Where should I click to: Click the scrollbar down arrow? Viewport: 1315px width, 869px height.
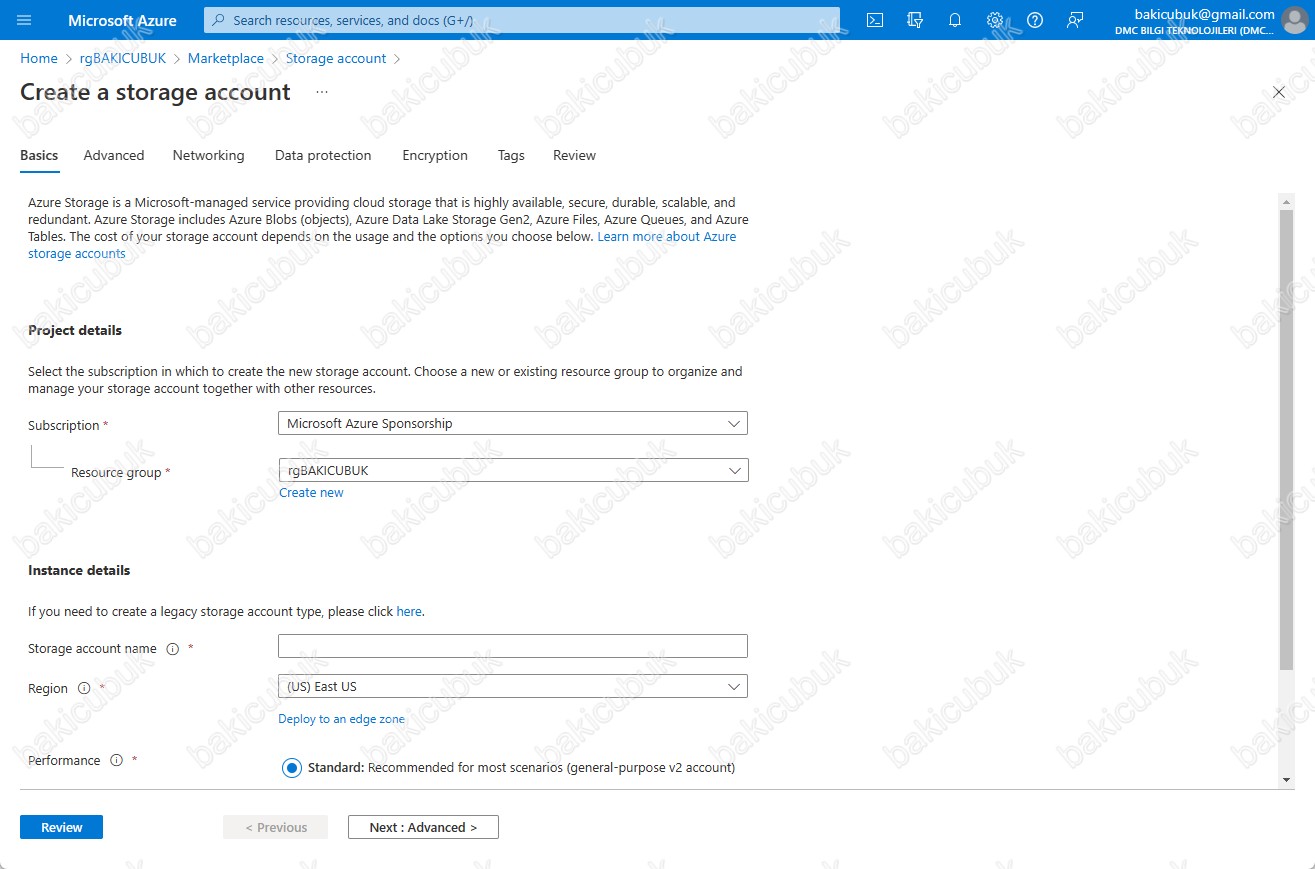coord(1286,779)
